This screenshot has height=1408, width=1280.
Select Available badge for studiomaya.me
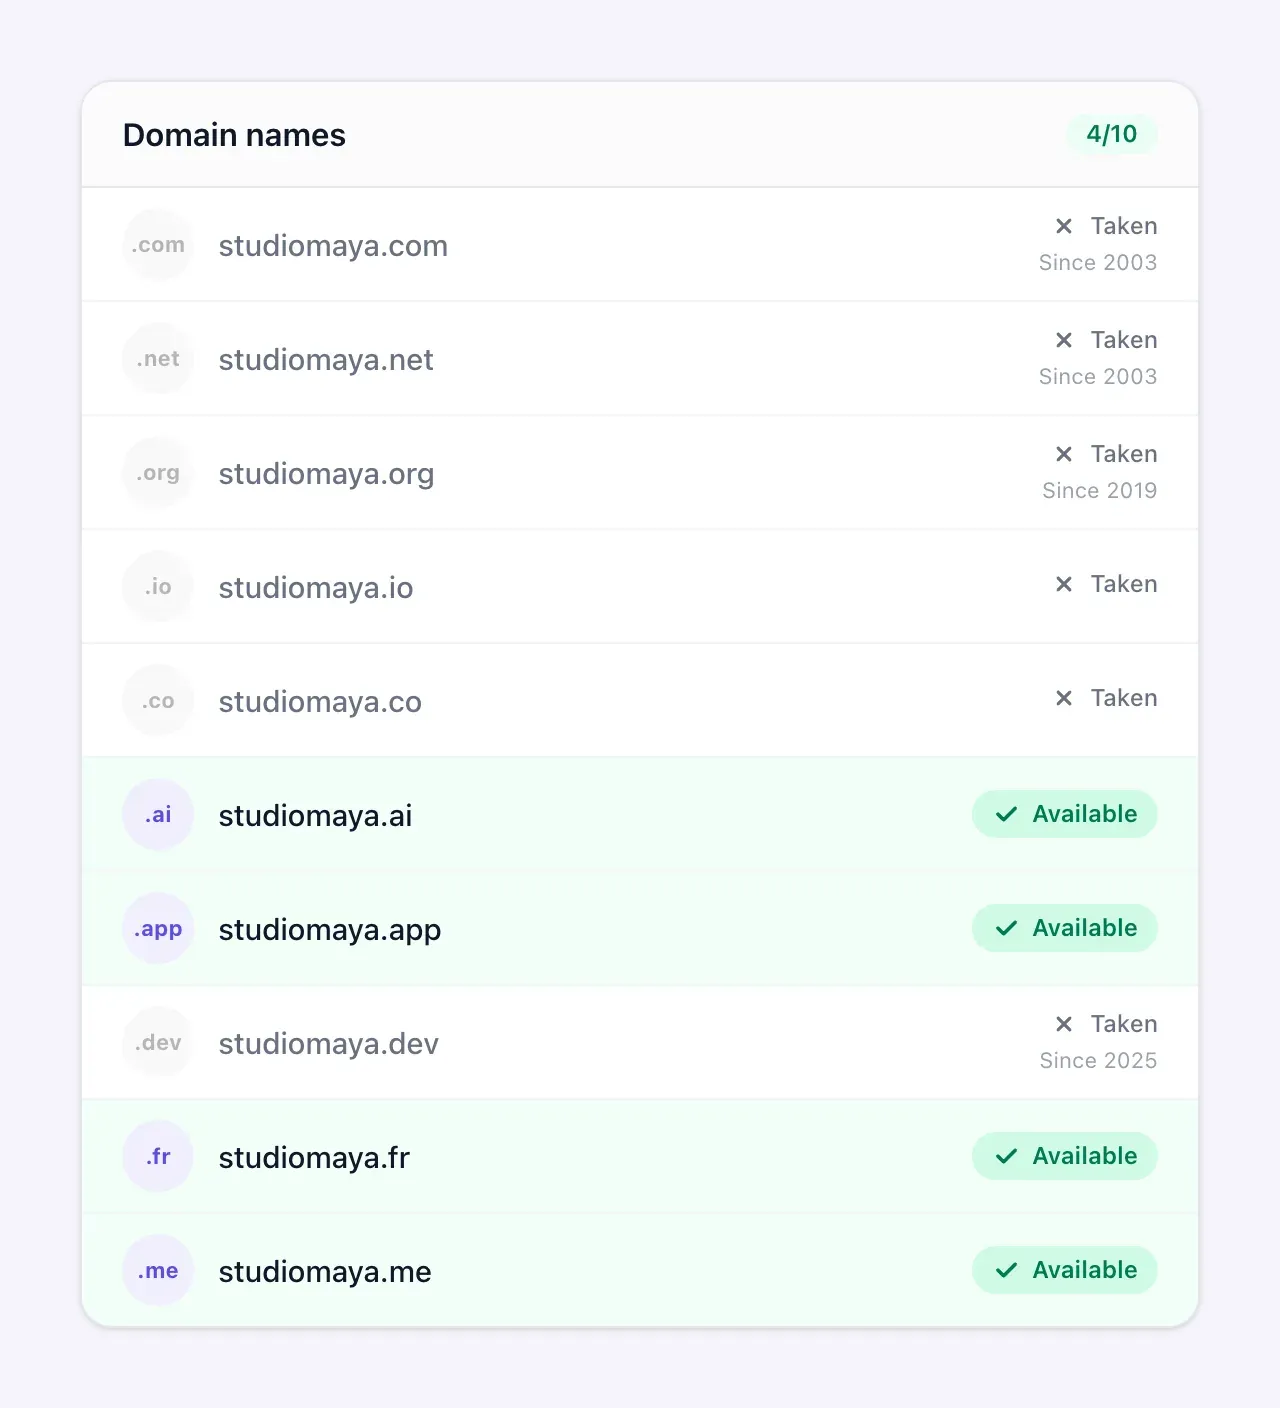(x=1065, y=1270)
